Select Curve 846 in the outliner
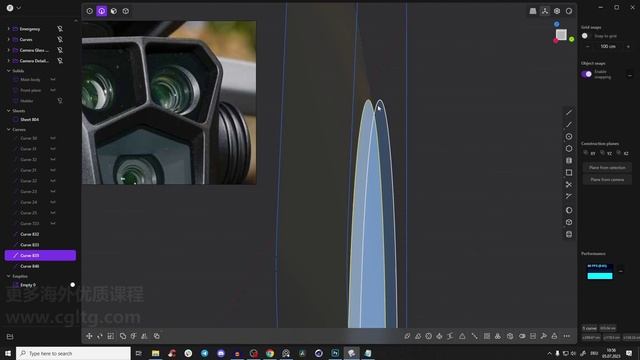 (29, 266)
